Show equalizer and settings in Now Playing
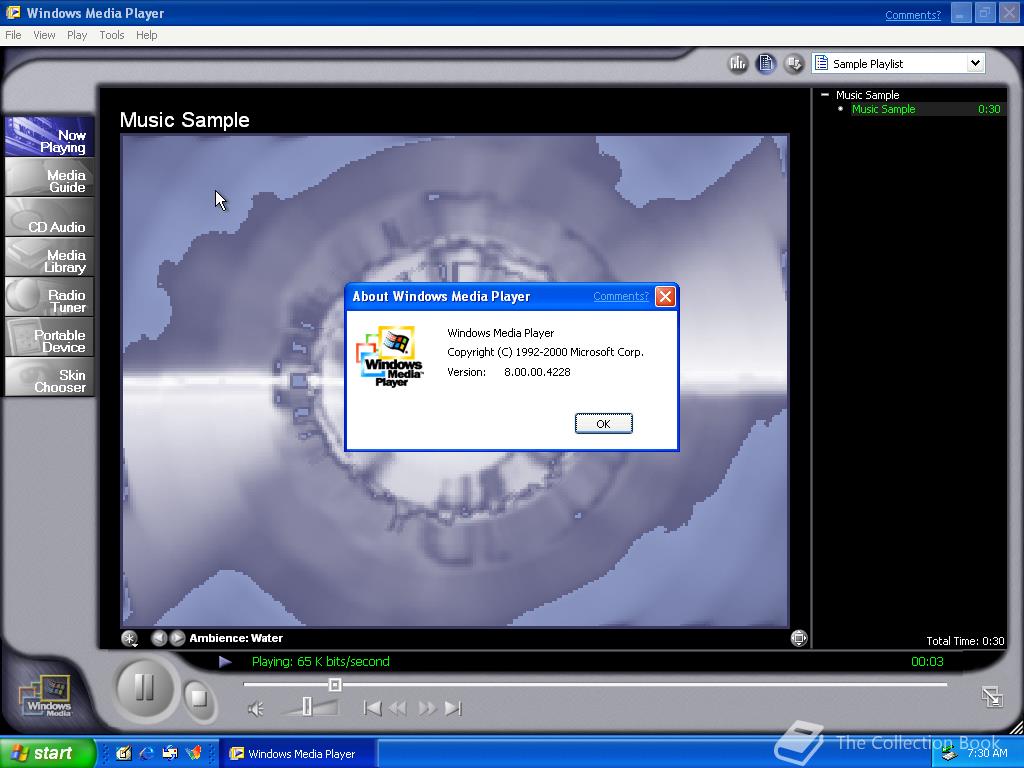 [x=738, y=63]
